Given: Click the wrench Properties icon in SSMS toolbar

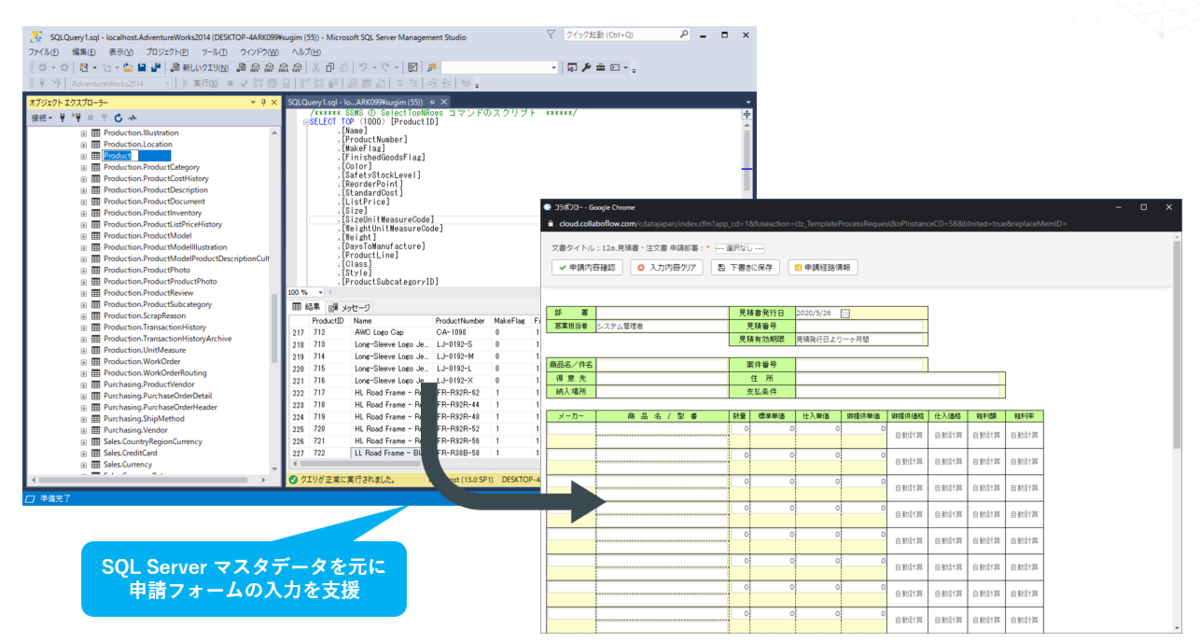Looking at the screenshot, I should tap(587, 68).
